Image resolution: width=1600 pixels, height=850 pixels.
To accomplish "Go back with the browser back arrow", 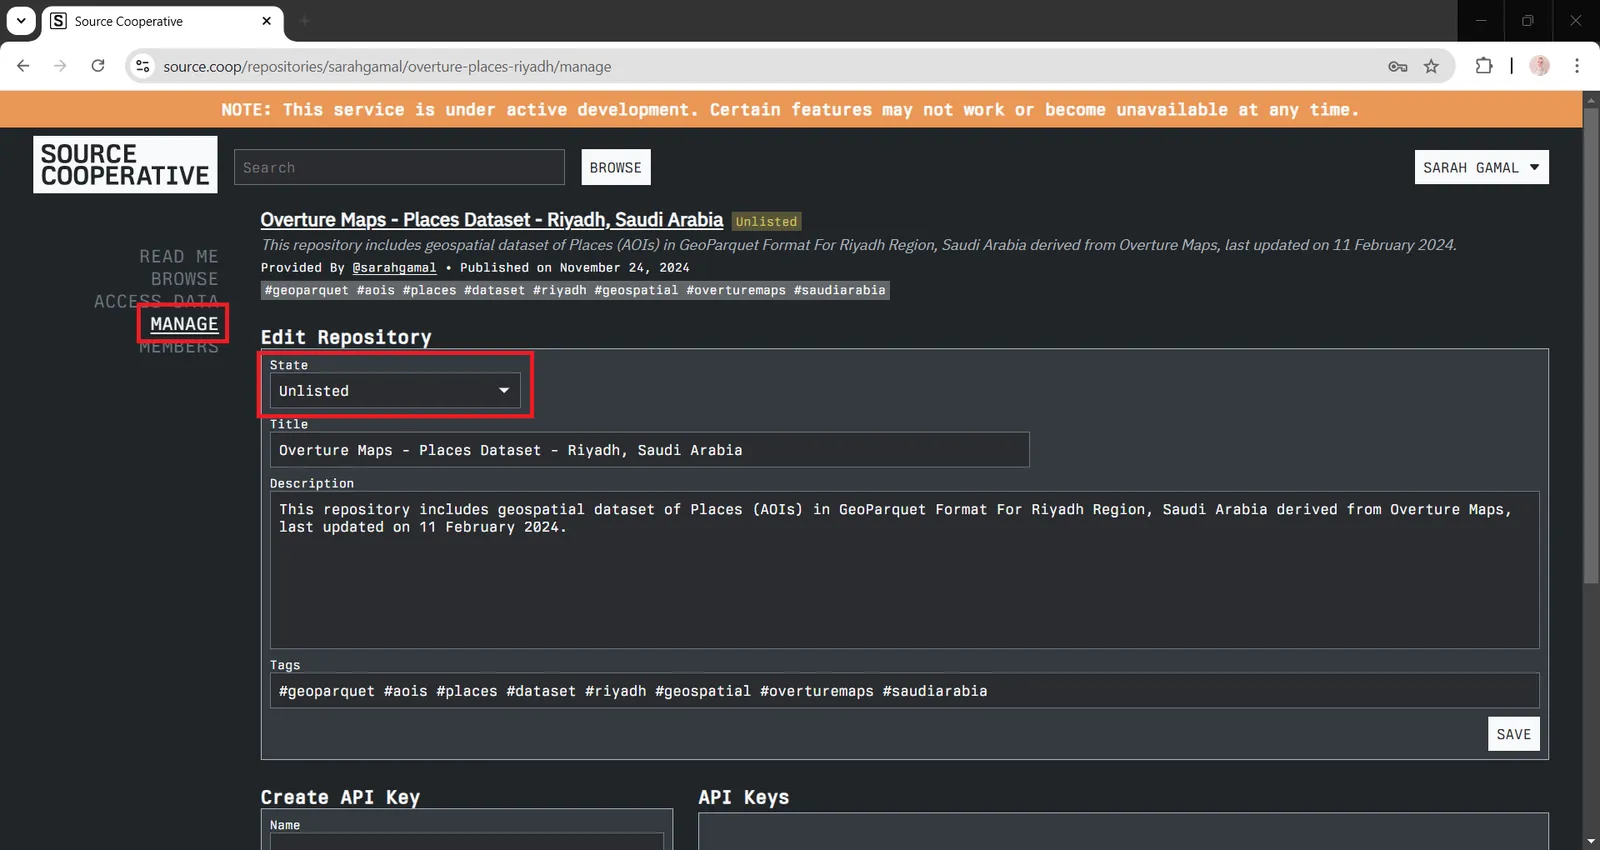I will pos(23,66).
